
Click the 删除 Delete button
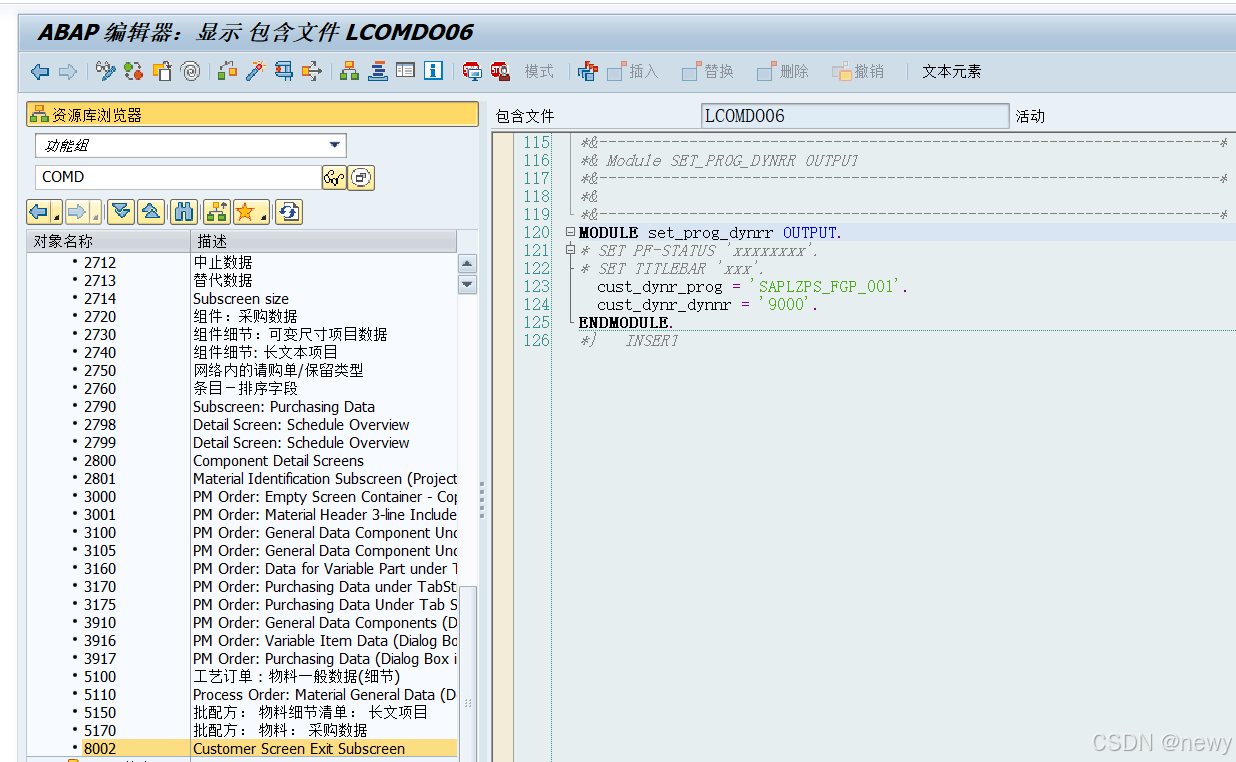782,71
